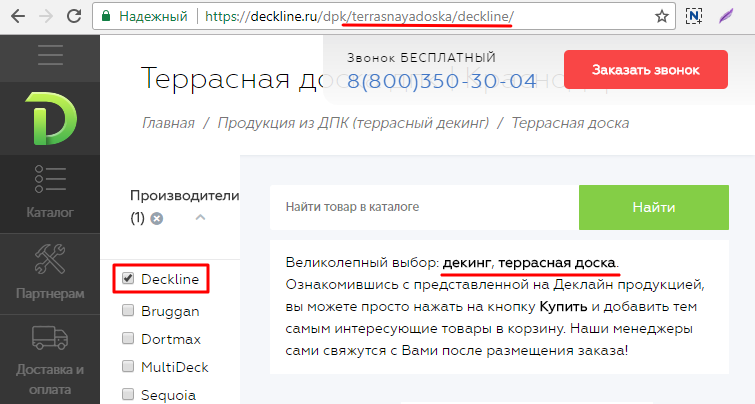Check the Bruggan manufacturer checkbox
This screenshot has height=404, width=755.
point(128,310)
